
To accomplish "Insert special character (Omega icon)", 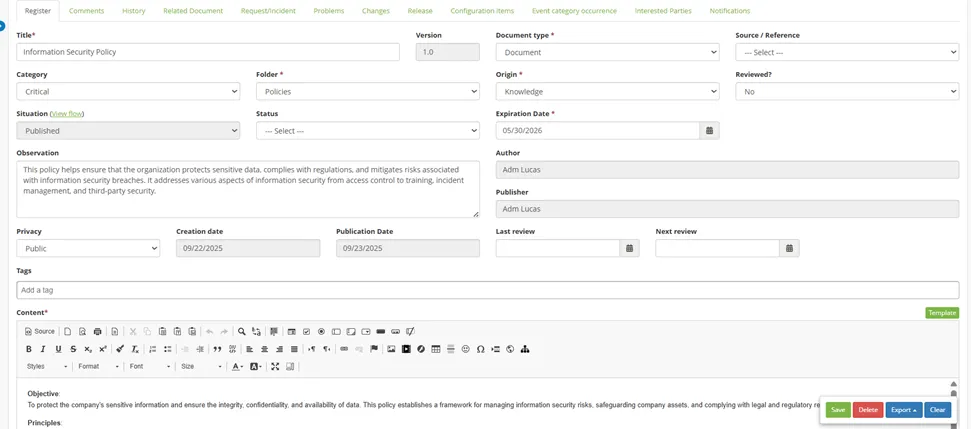I will coord(481,349).
